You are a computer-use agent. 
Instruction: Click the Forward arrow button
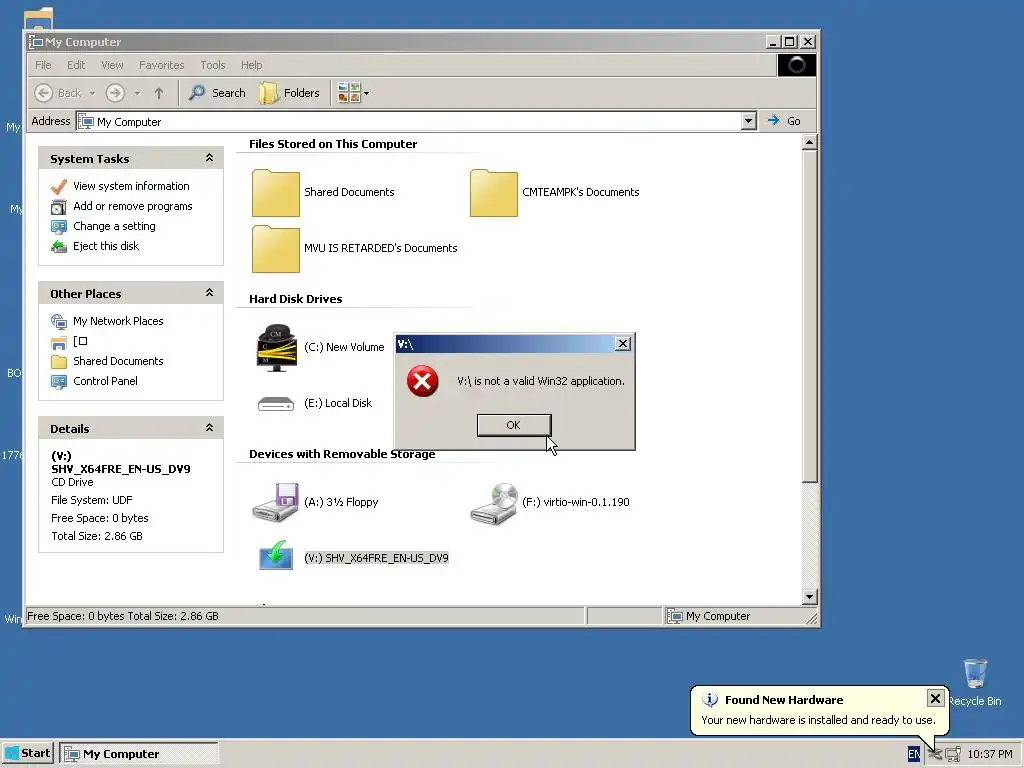point(116,93)
